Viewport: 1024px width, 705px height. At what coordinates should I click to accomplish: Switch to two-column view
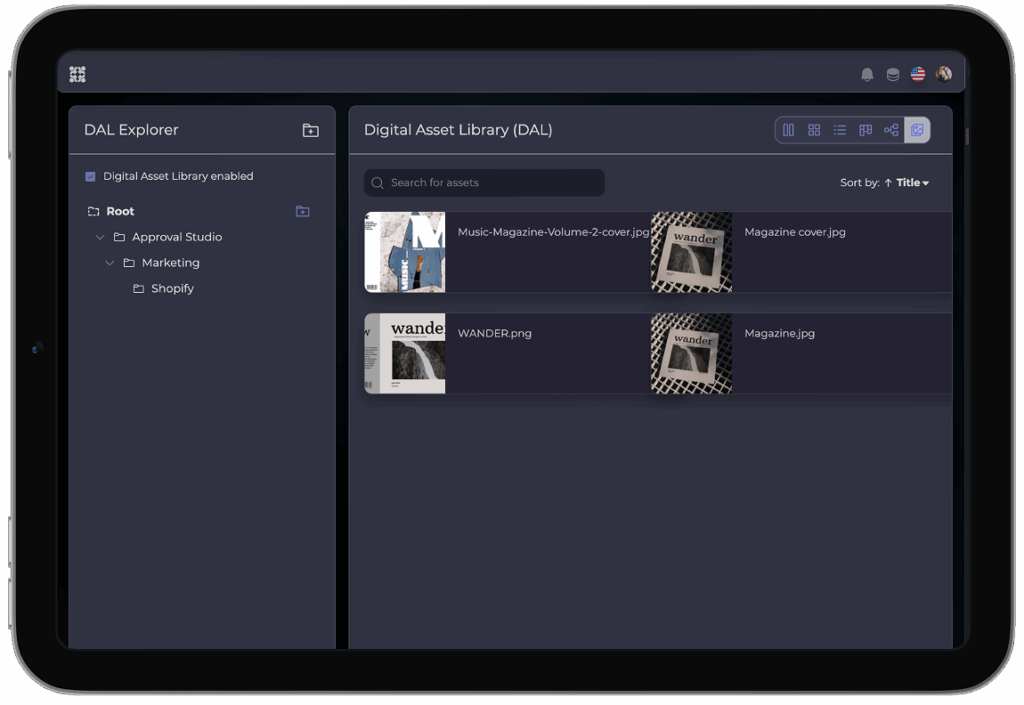tap(788, 130)
